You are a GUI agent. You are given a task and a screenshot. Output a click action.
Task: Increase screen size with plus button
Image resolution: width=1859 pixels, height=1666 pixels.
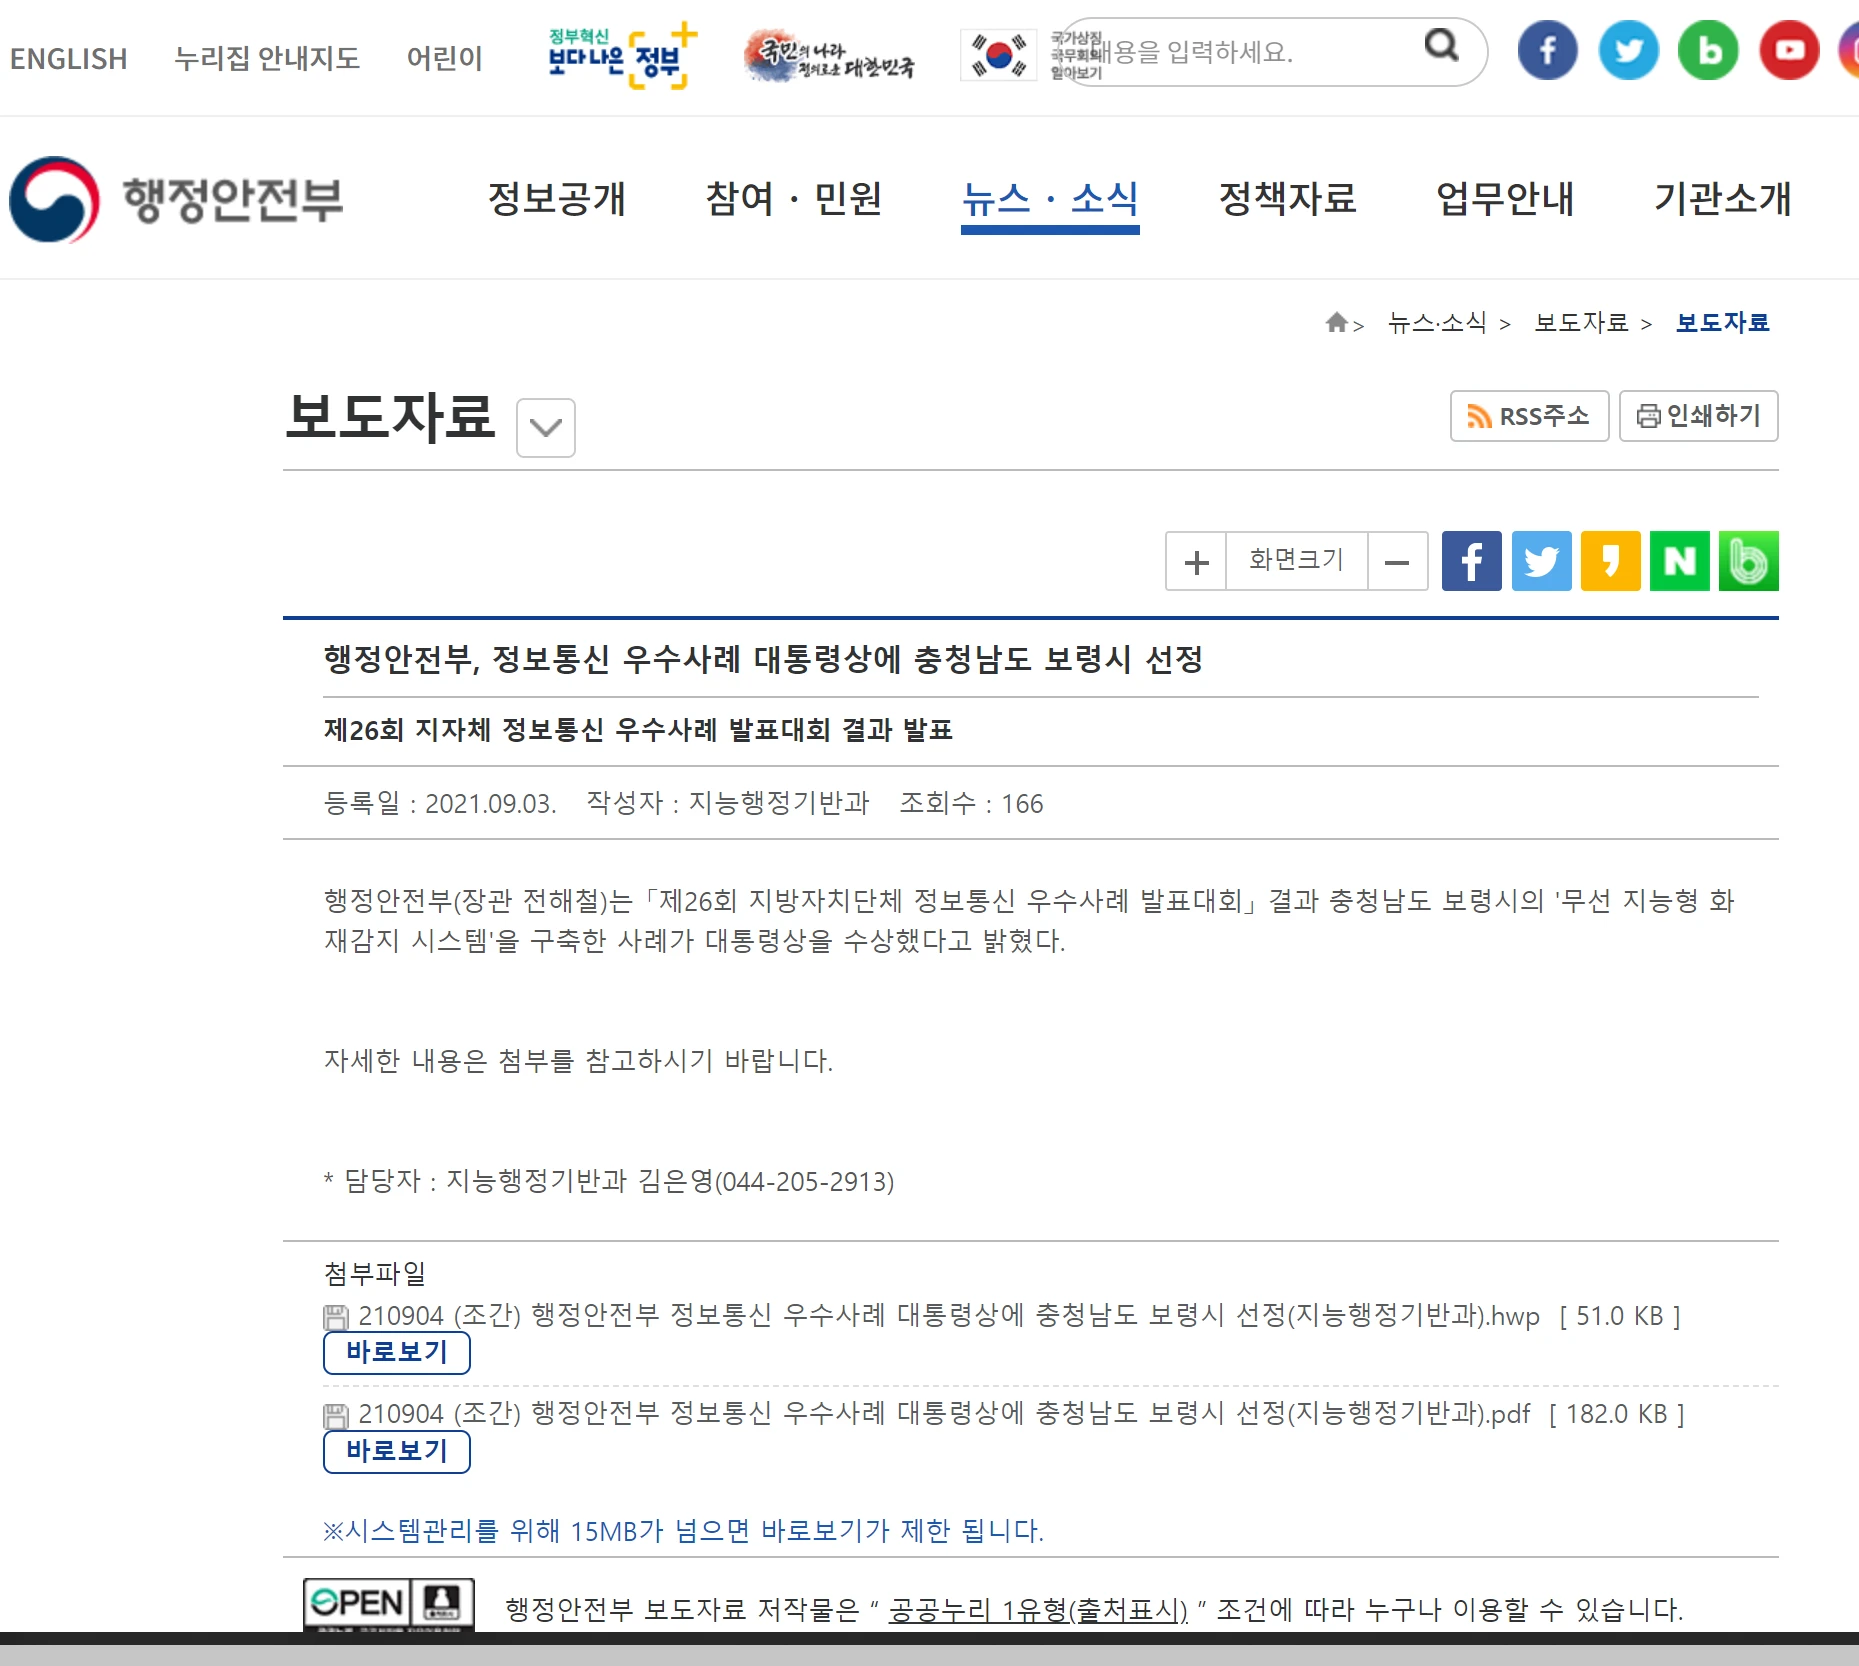(1196, 561)
